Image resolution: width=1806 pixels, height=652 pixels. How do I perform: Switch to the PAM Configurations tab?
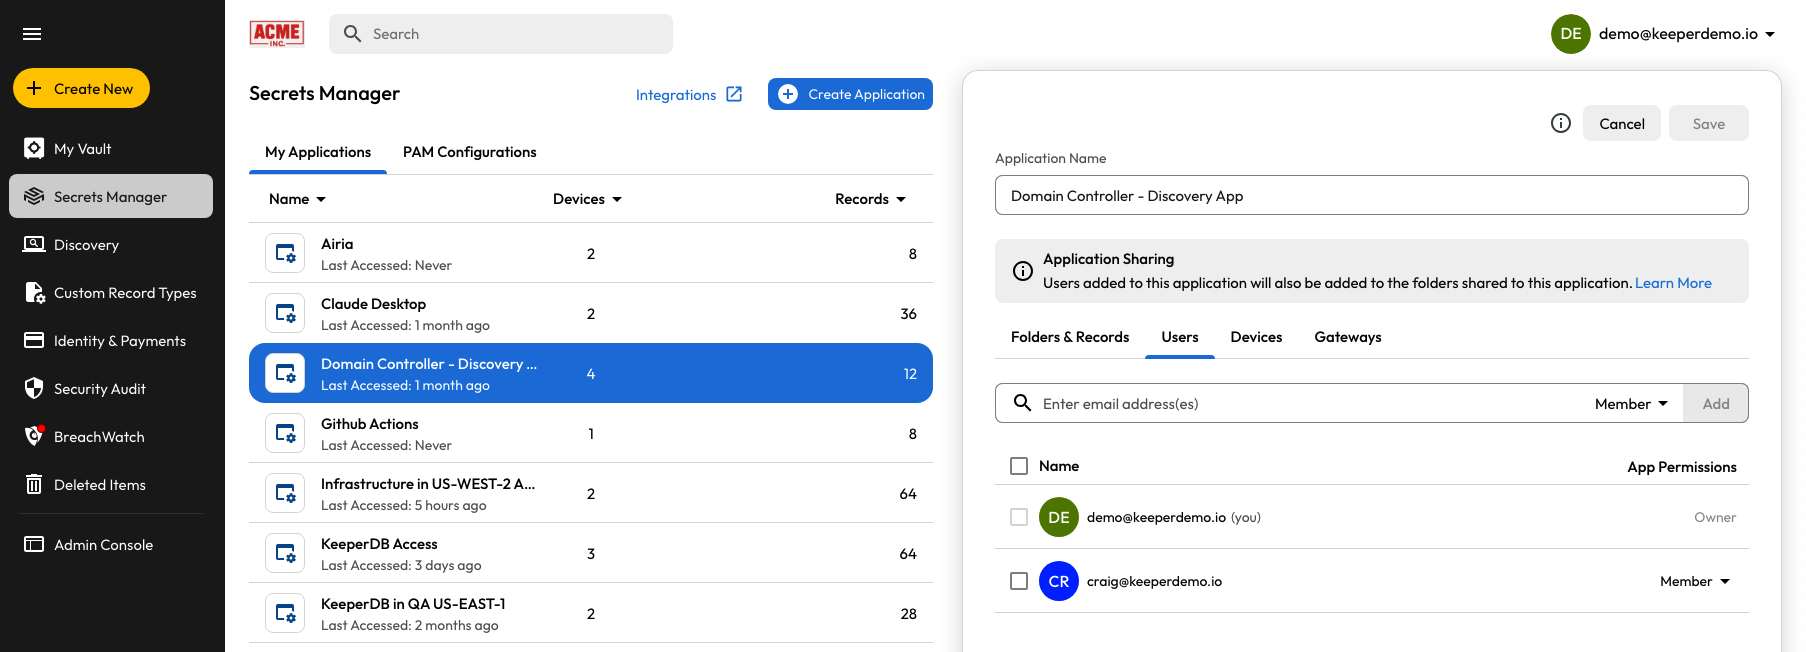click(469, 152)
